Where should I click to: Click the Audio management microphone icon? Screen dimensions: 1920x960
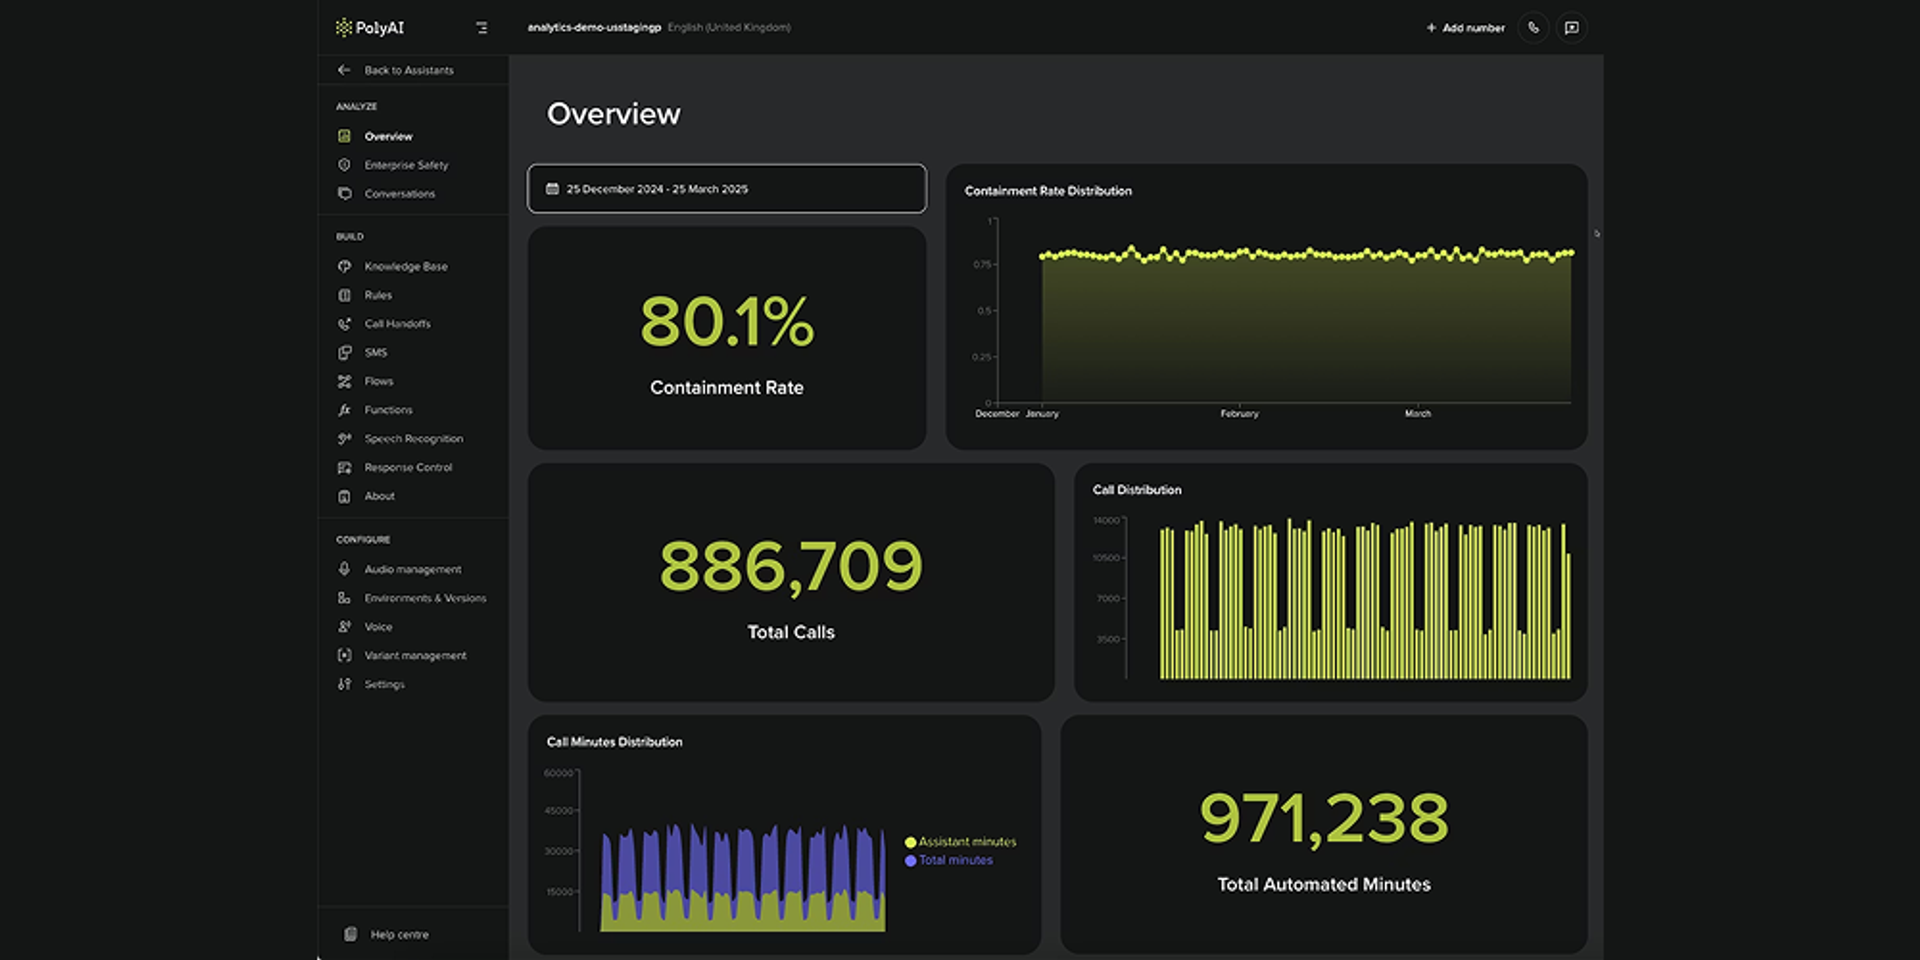coord(345,569)
